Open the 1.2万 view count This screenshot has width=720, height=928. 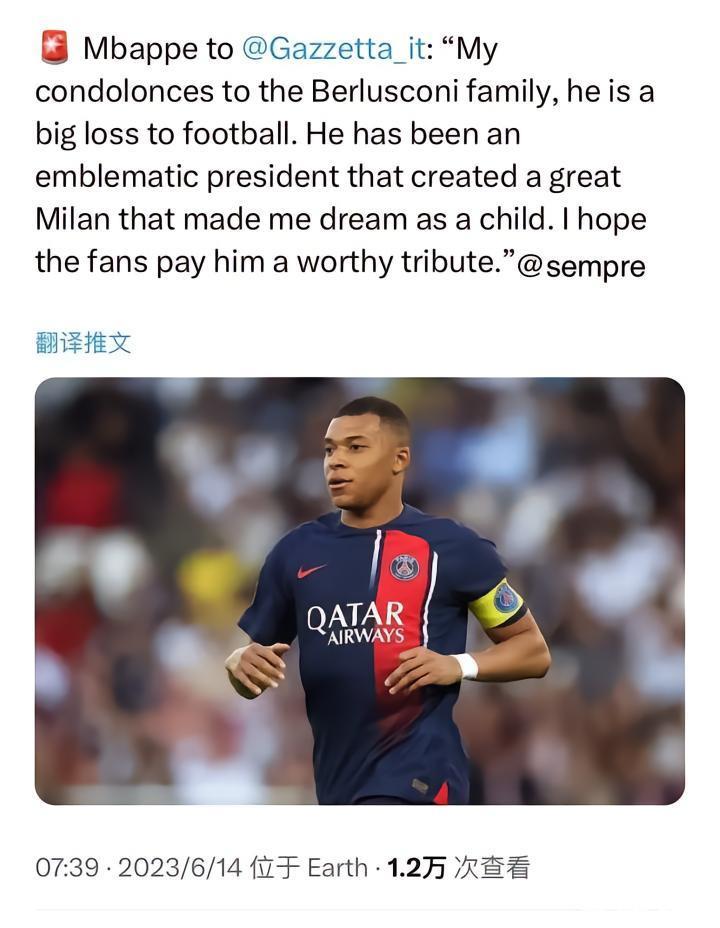[416, 868]
